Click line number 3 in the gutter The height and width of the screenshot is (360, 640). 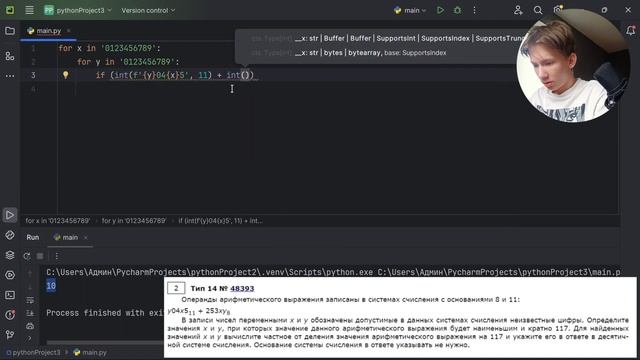[x=33, y=75]
